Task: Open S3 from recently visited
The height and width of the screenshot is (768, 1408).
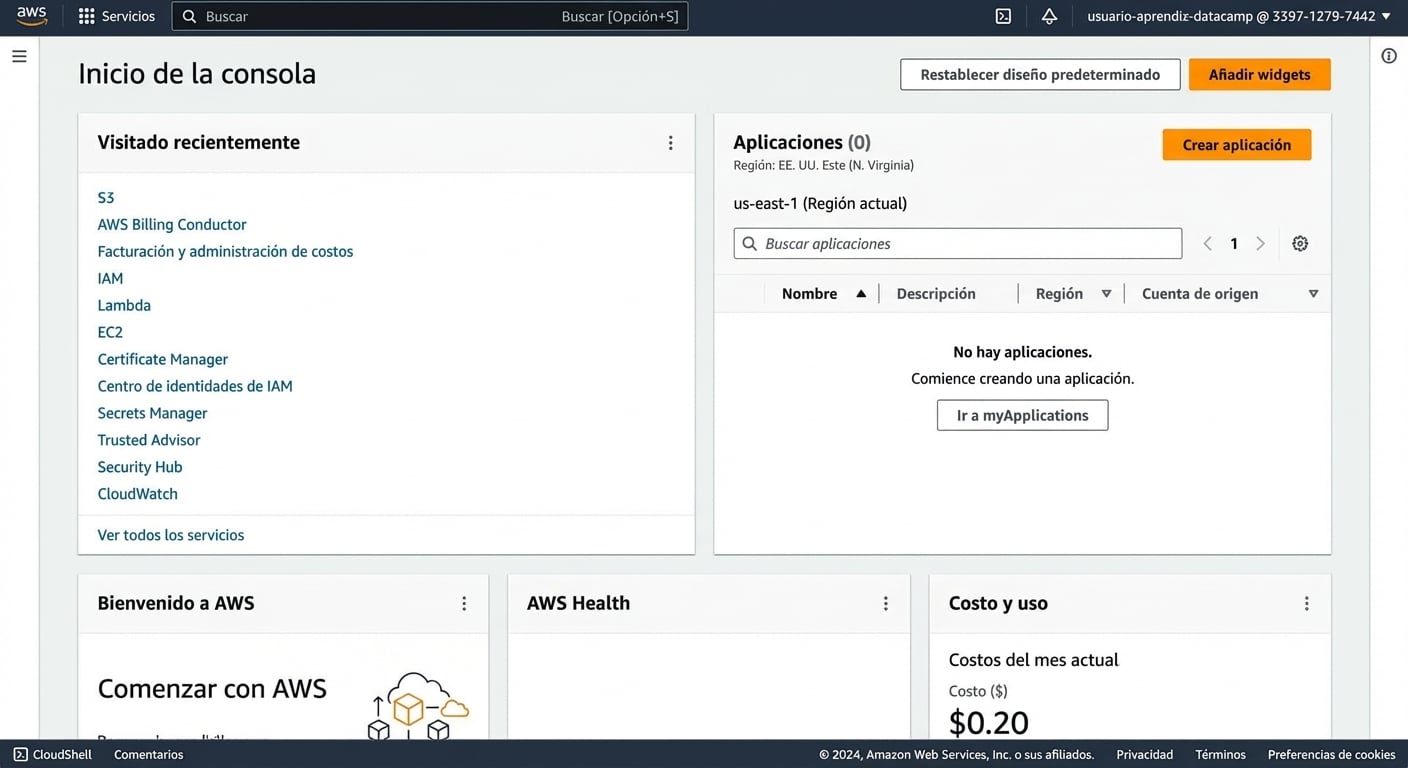Action: coord(106,198)
